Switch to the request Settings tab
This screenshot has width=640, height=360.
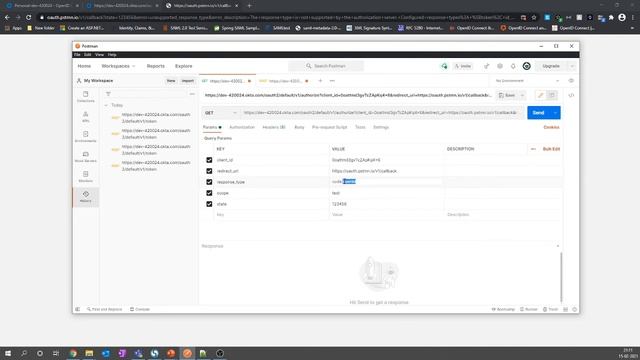[381, 127]
